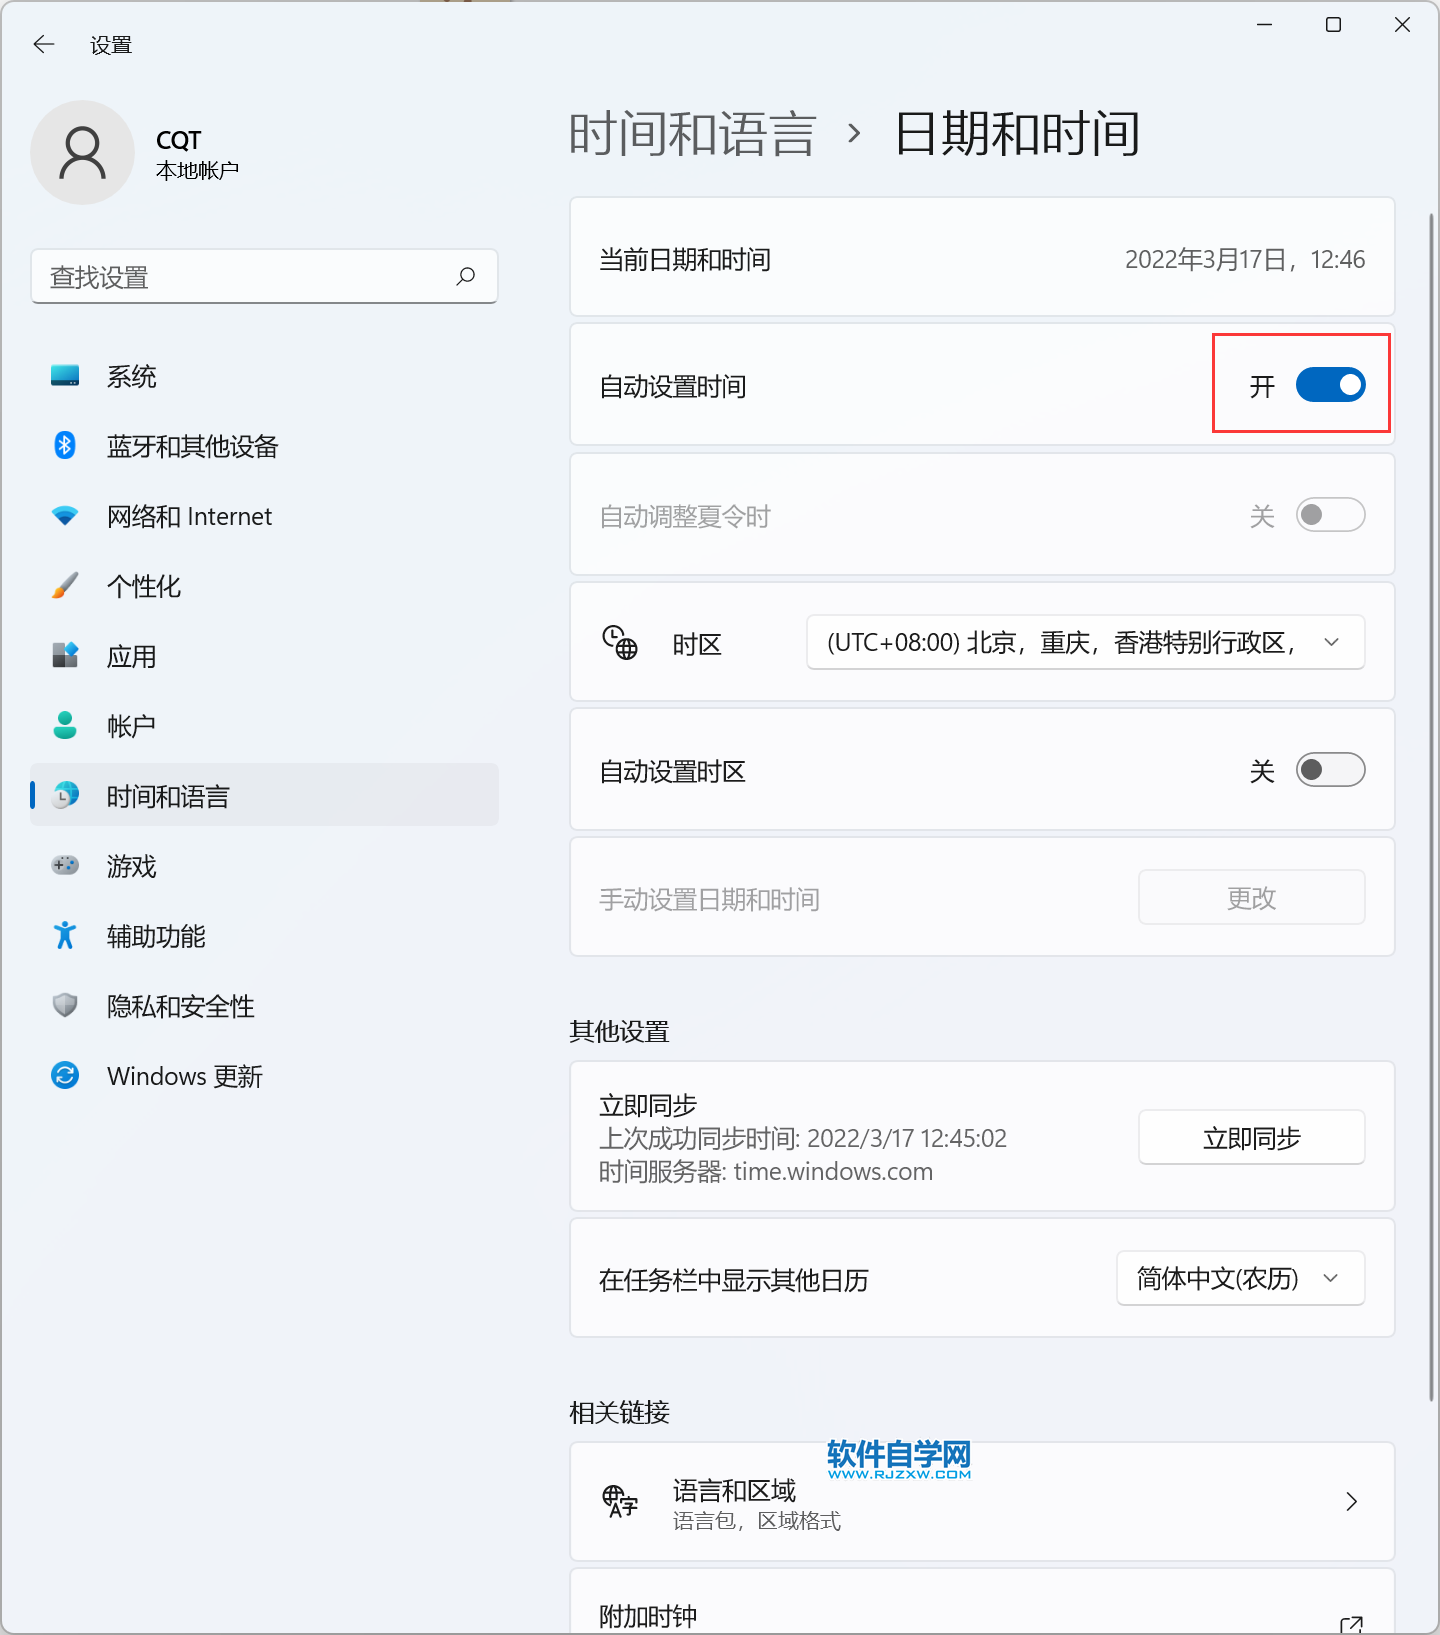Open the additional calendars dropdown
The height and width of the screenshot is (1635, 1440).
click(1240, 1278)
